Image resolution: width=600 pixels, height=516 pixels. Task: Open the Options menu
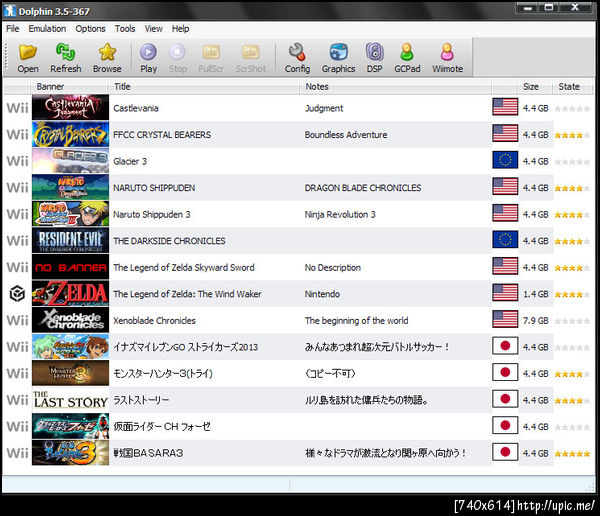[x=90, y=29]
